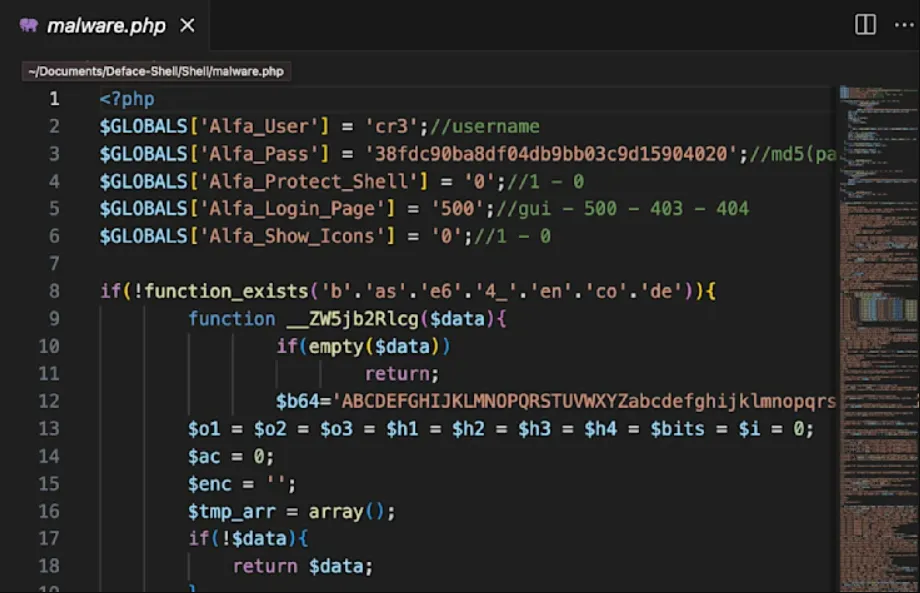Click the minimap code overview

tap(879, 339)
